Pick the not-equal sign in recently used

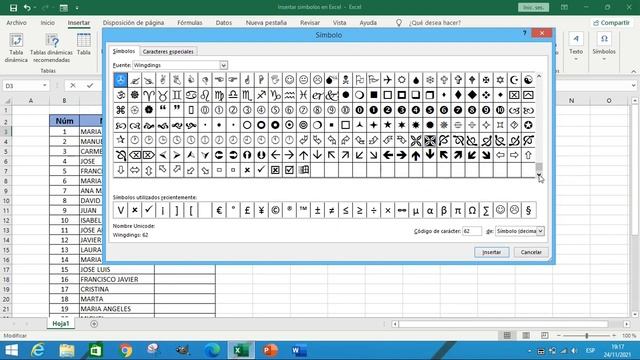point(331,210)
